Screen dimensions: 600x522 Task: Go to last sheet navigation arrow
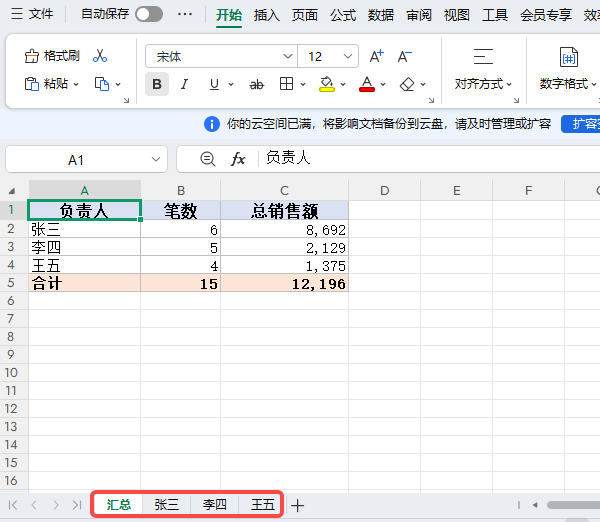pos(77,505)
